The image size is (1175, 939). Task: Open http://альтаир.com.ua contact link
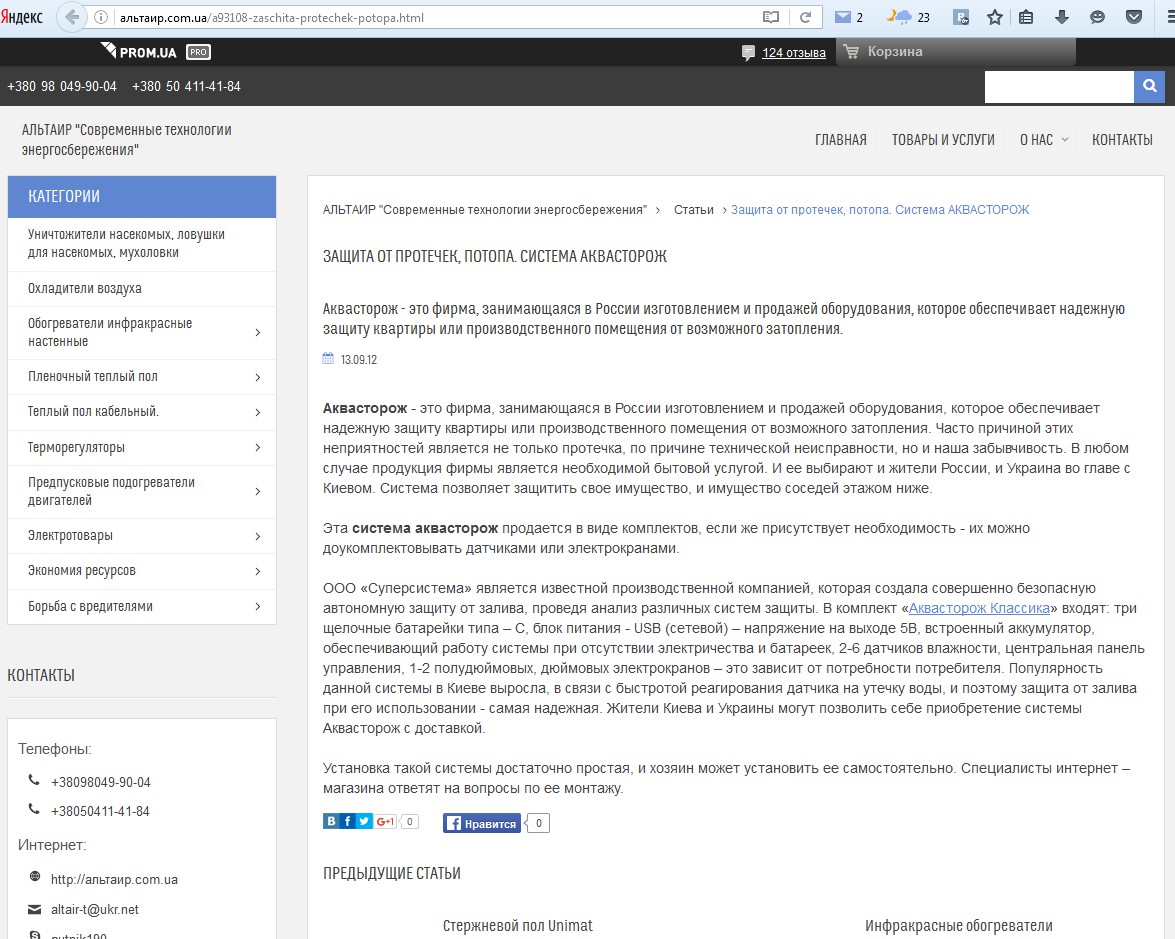[114, 879]
